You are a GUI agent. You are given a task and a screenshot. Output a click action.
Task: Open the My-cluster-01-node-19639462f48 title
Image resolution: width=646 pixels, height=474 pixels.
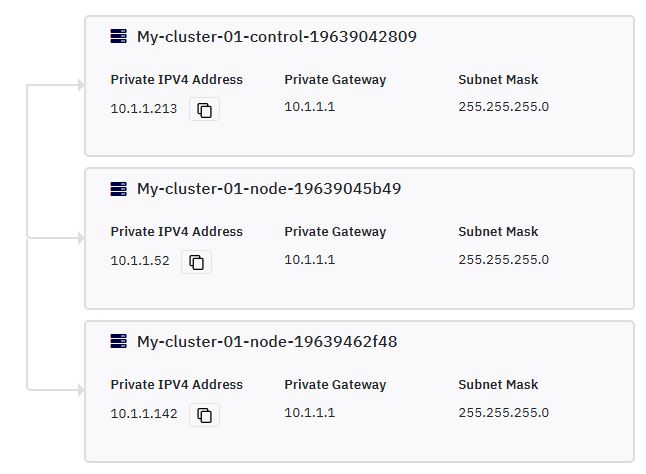pos(267,342)
